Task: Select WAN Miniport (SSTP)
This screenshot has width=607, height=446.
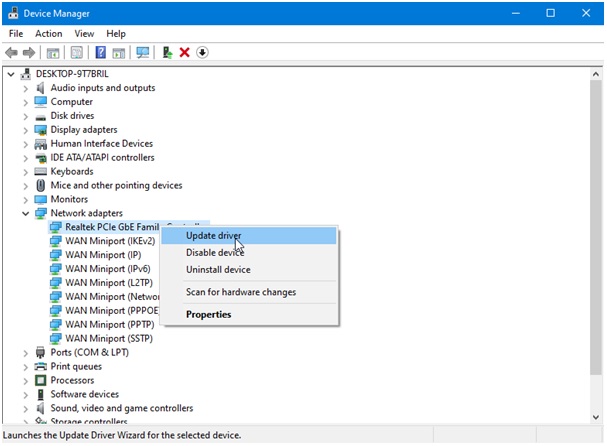Action: tap(109, 338)
